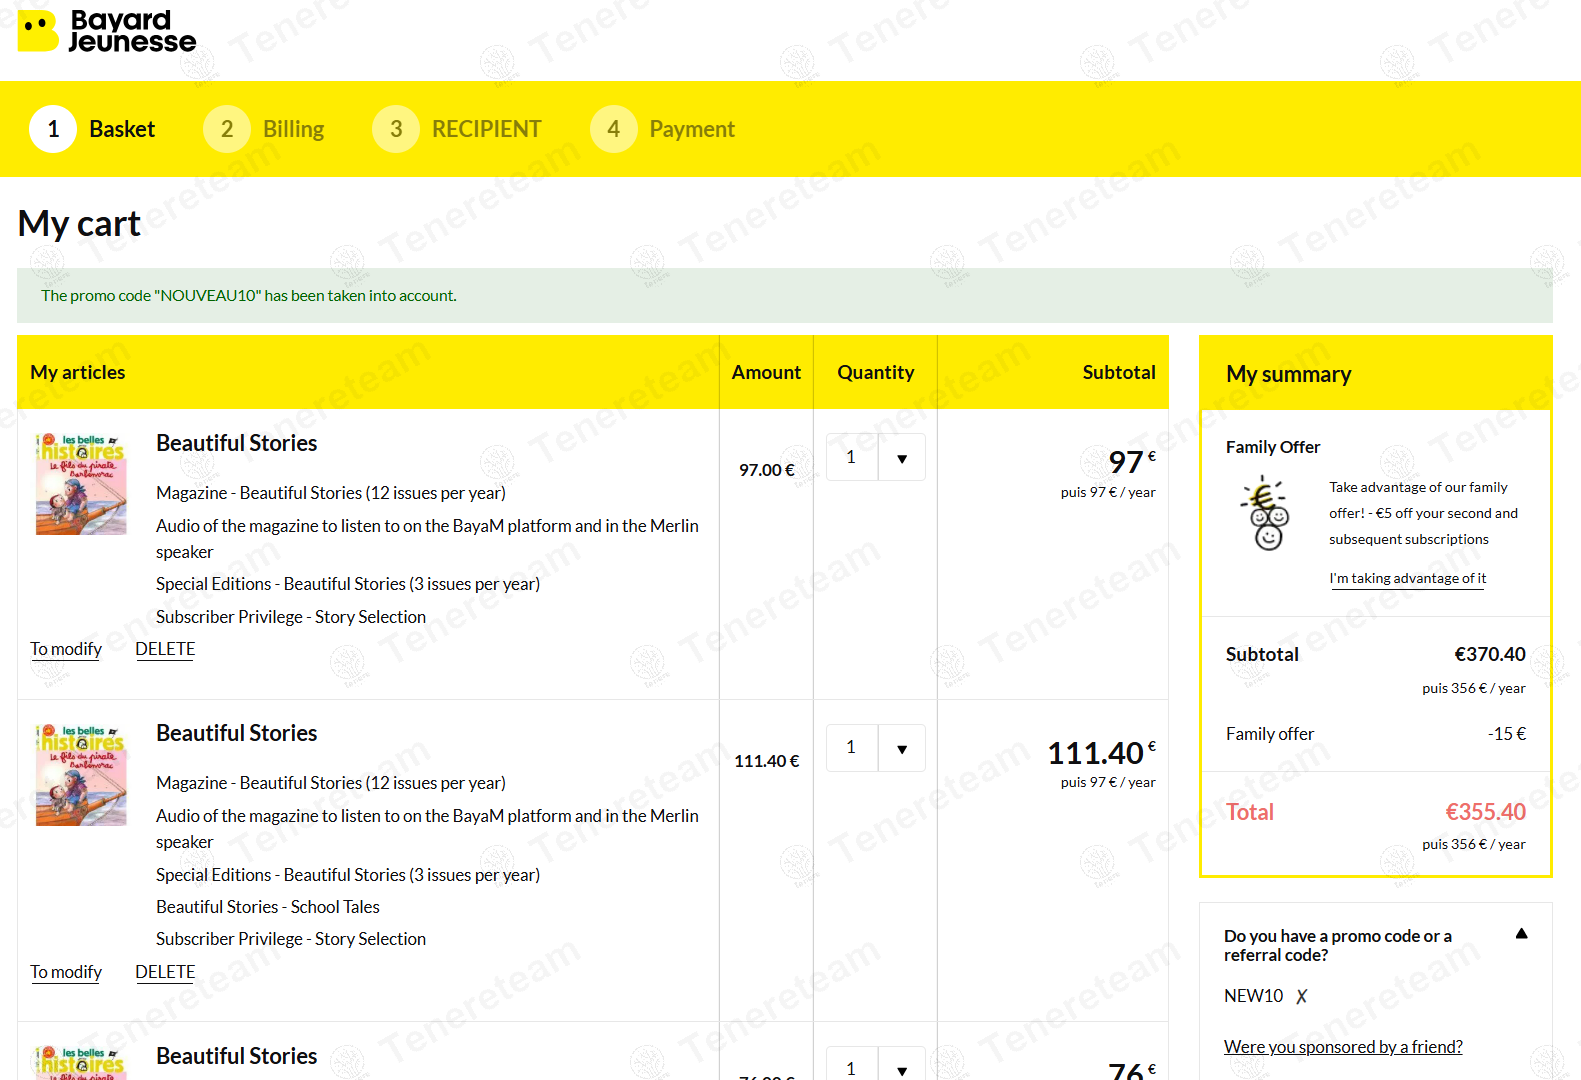Collapse the promo code section arrow
Screen dimensions: 1581x1080
pyautogui.click(x=1521, y=934)
